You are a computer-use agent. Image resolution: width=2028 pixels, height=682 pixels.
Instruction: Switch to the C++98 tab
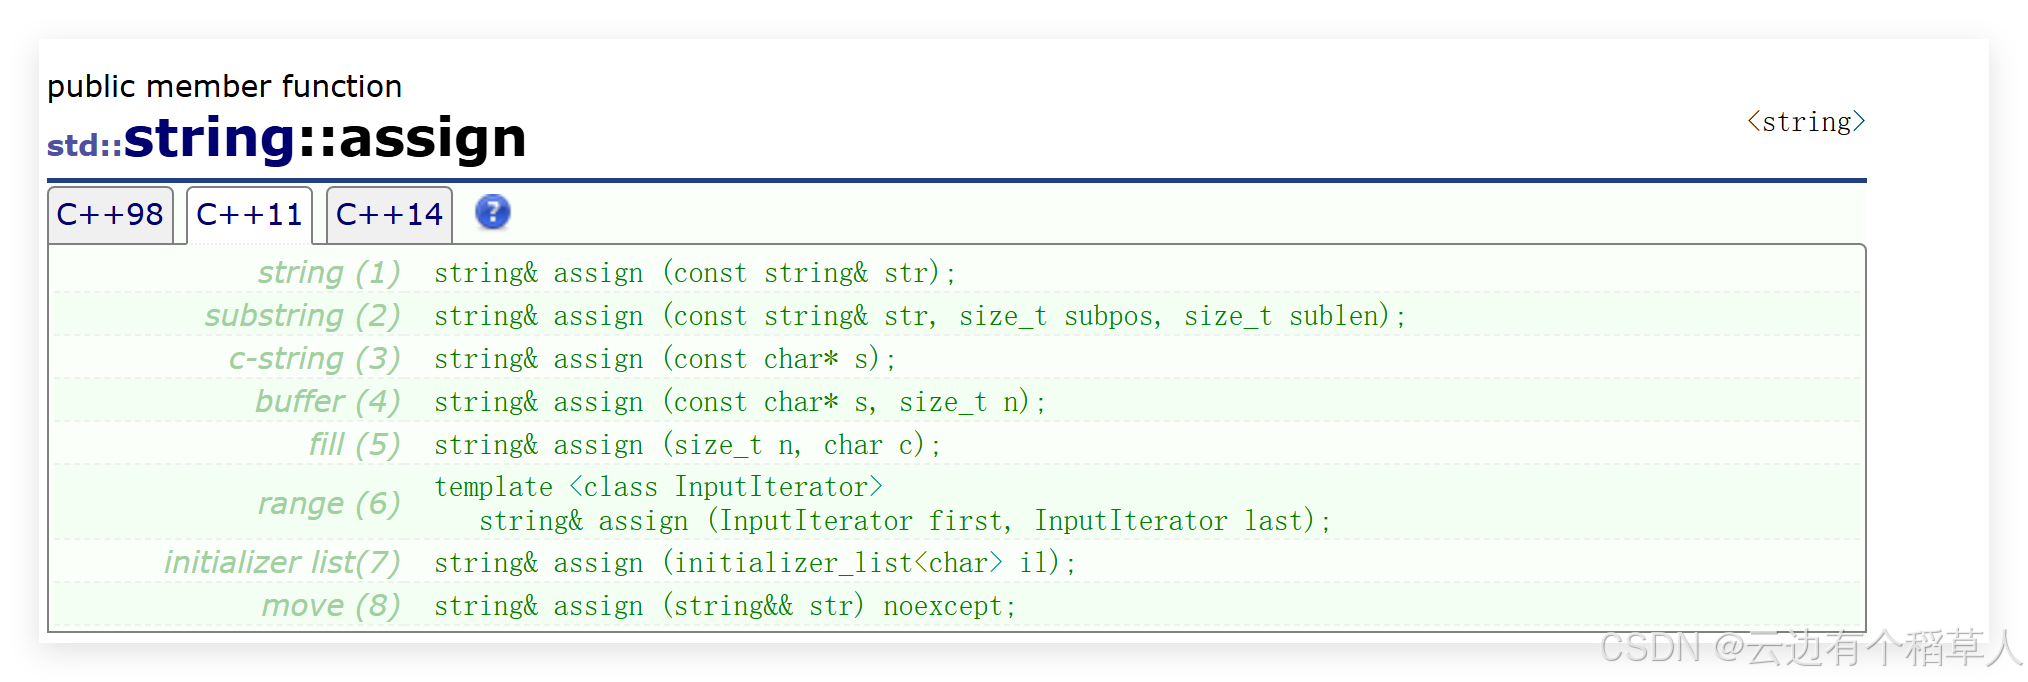(110, 214)
